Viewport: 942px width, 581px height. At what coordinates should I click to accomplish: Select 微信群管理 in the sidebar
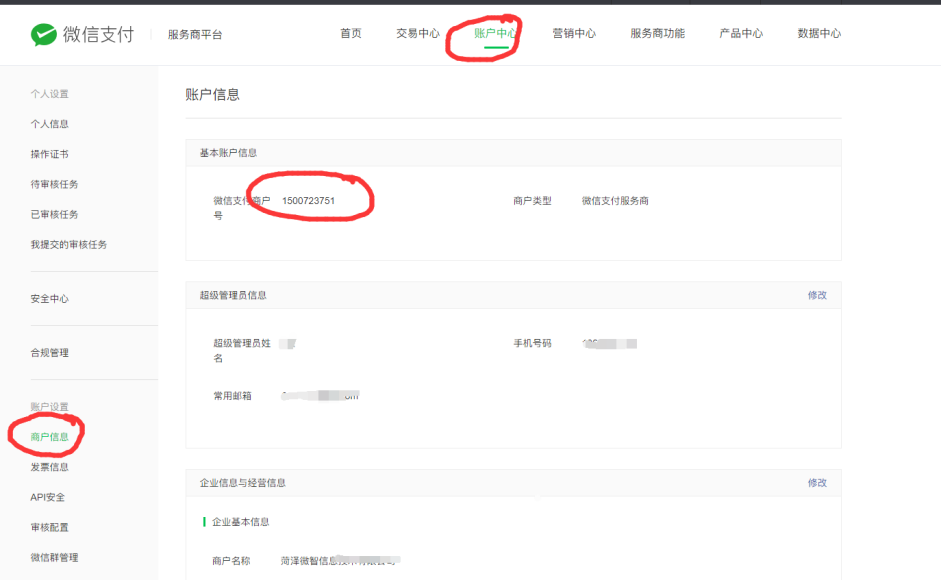(55, 557)
